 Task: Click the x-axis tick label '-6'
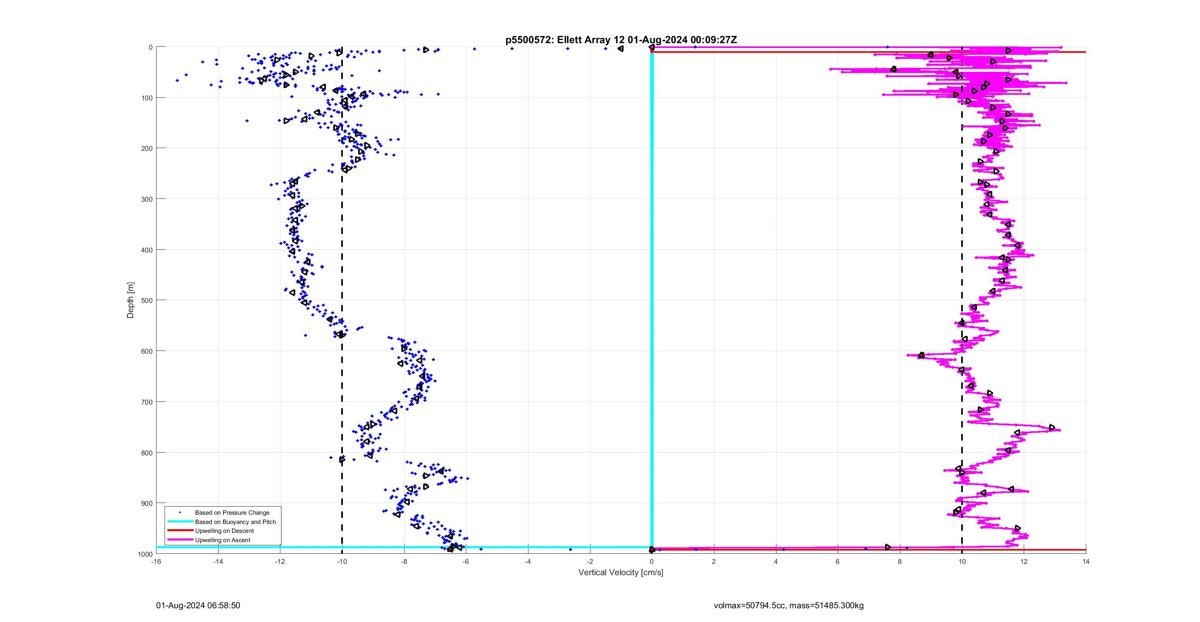point(466,561)
